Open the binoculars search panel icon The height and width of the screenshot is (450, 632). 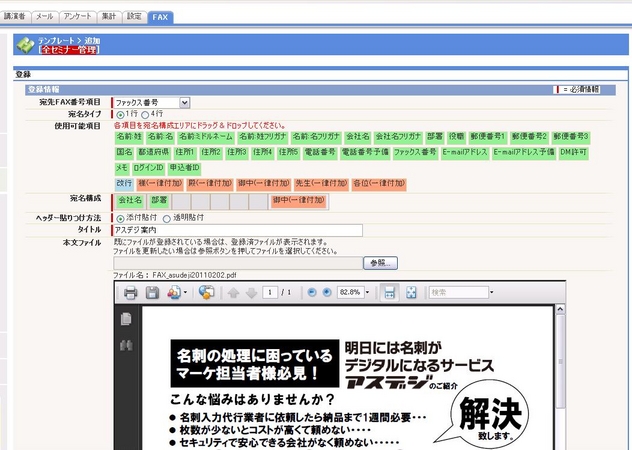(126, 345)
